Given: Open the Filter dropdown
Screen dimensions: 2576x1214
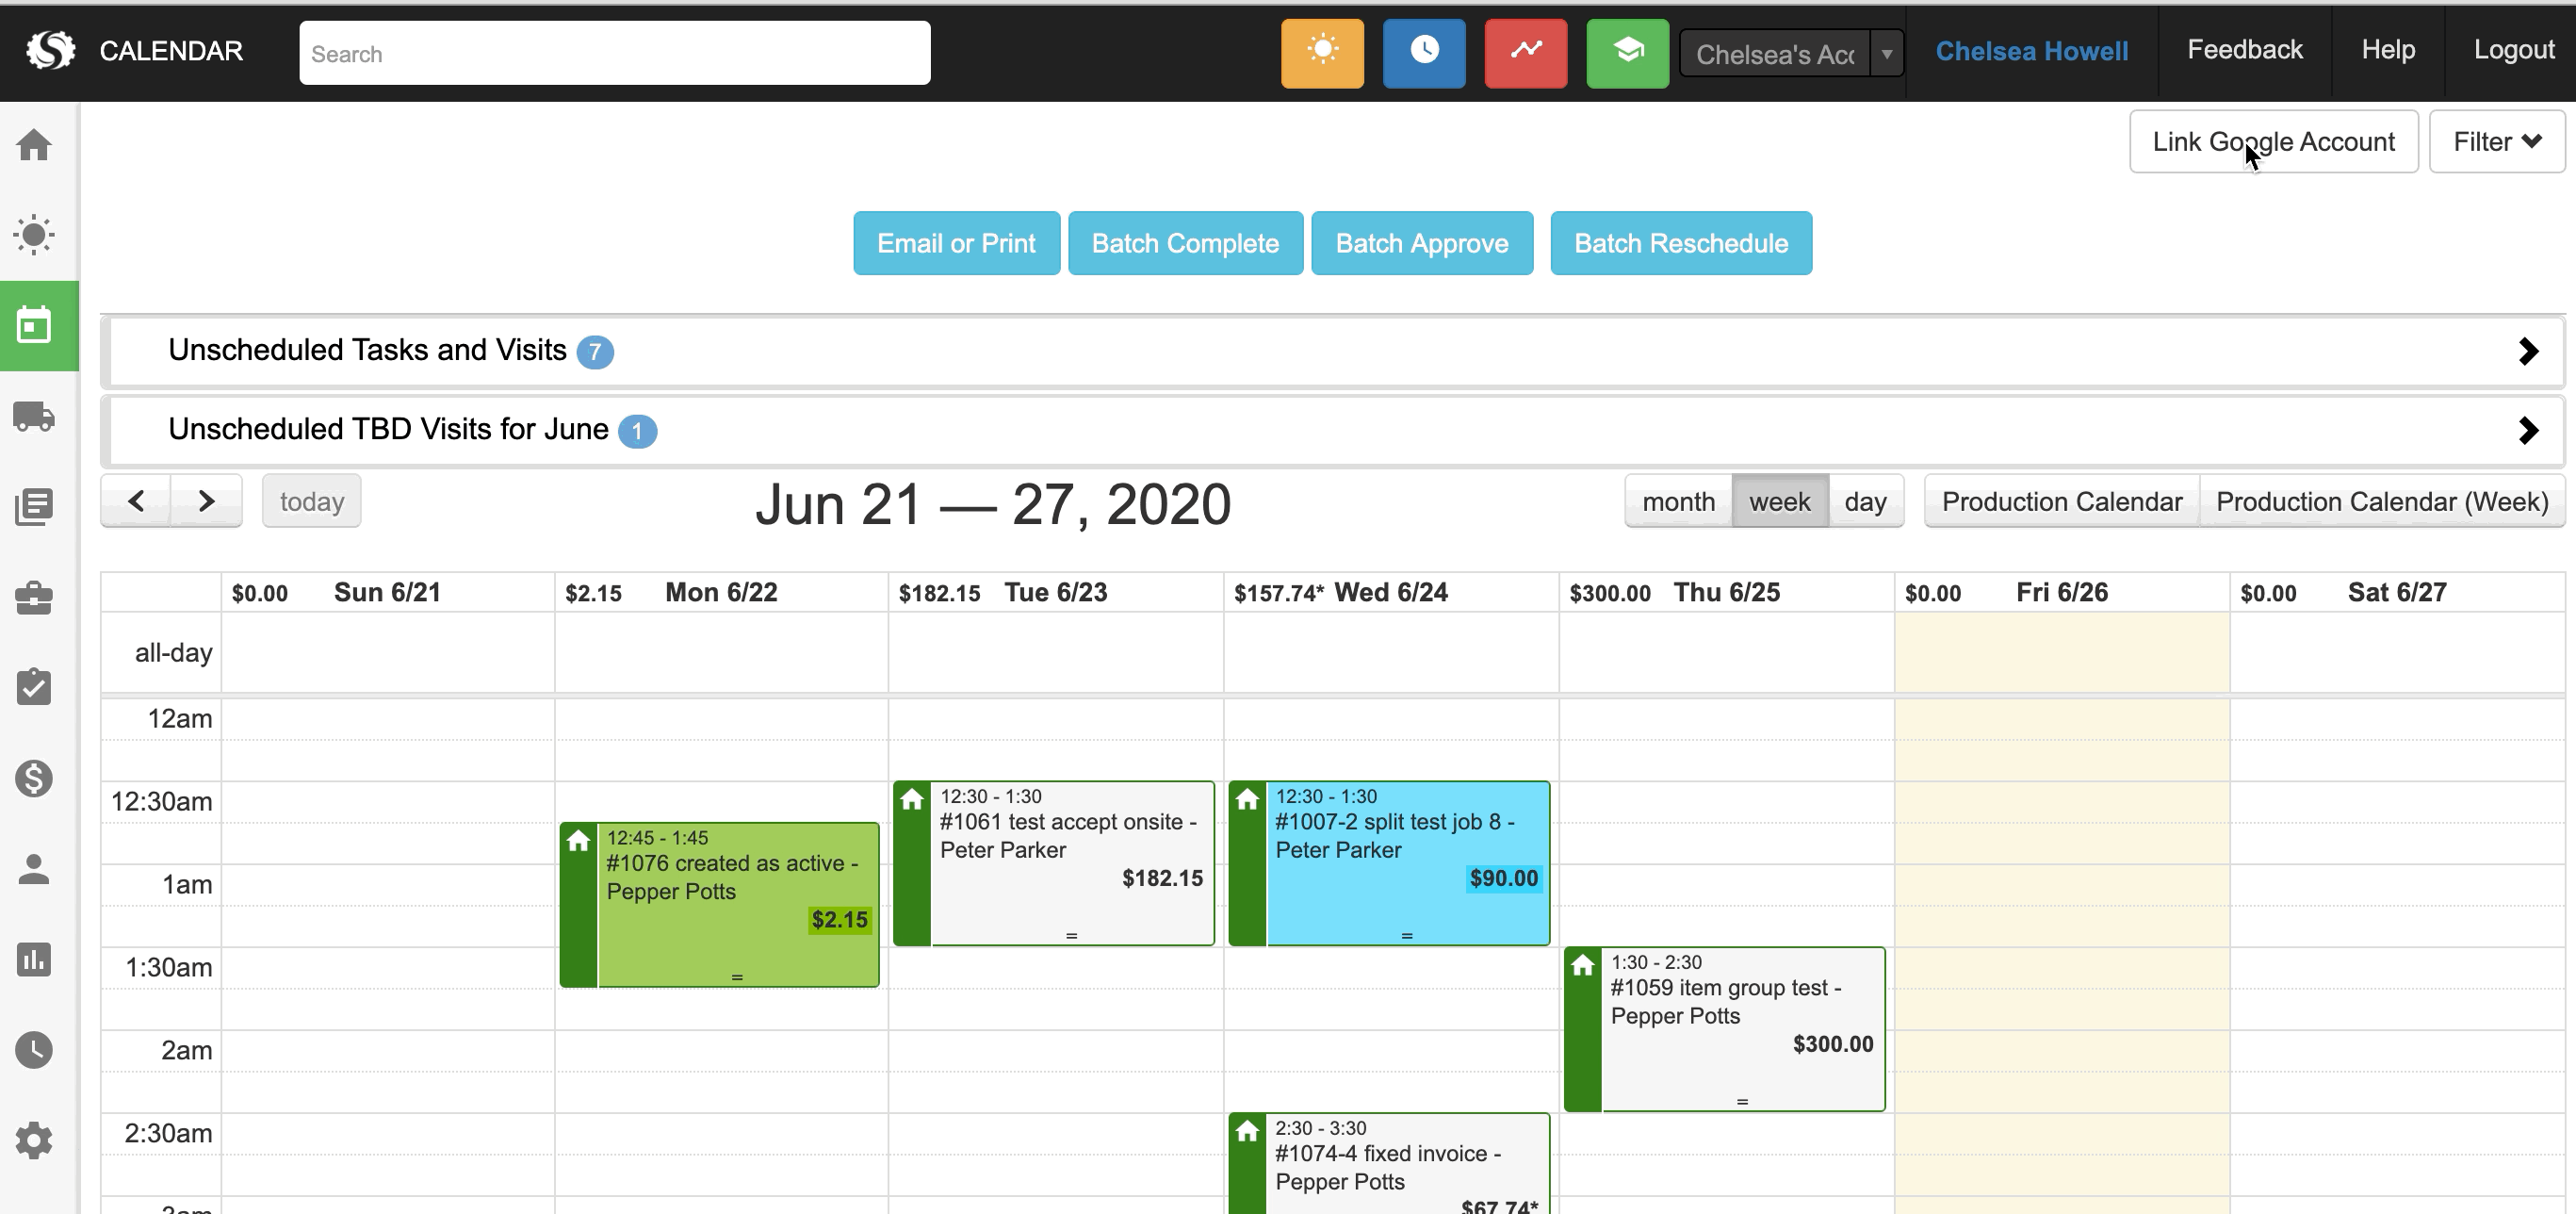Looking at the screenshot, I should (x=2496, y=142).
